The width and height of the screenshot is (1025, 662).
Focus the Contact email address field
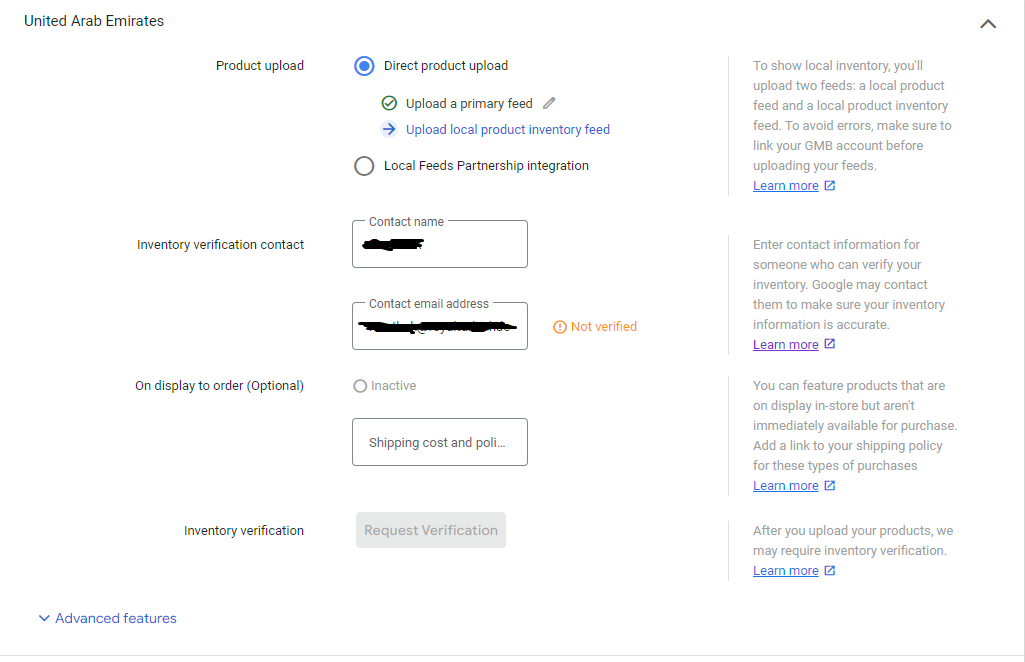440,326
